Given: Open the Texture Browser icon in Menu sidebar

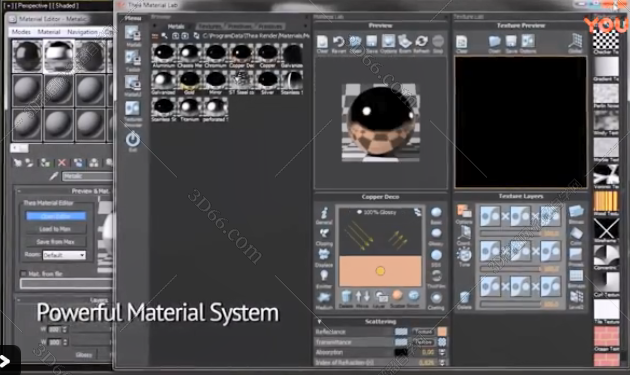Looking at the screenshot, I should (133, 109).
